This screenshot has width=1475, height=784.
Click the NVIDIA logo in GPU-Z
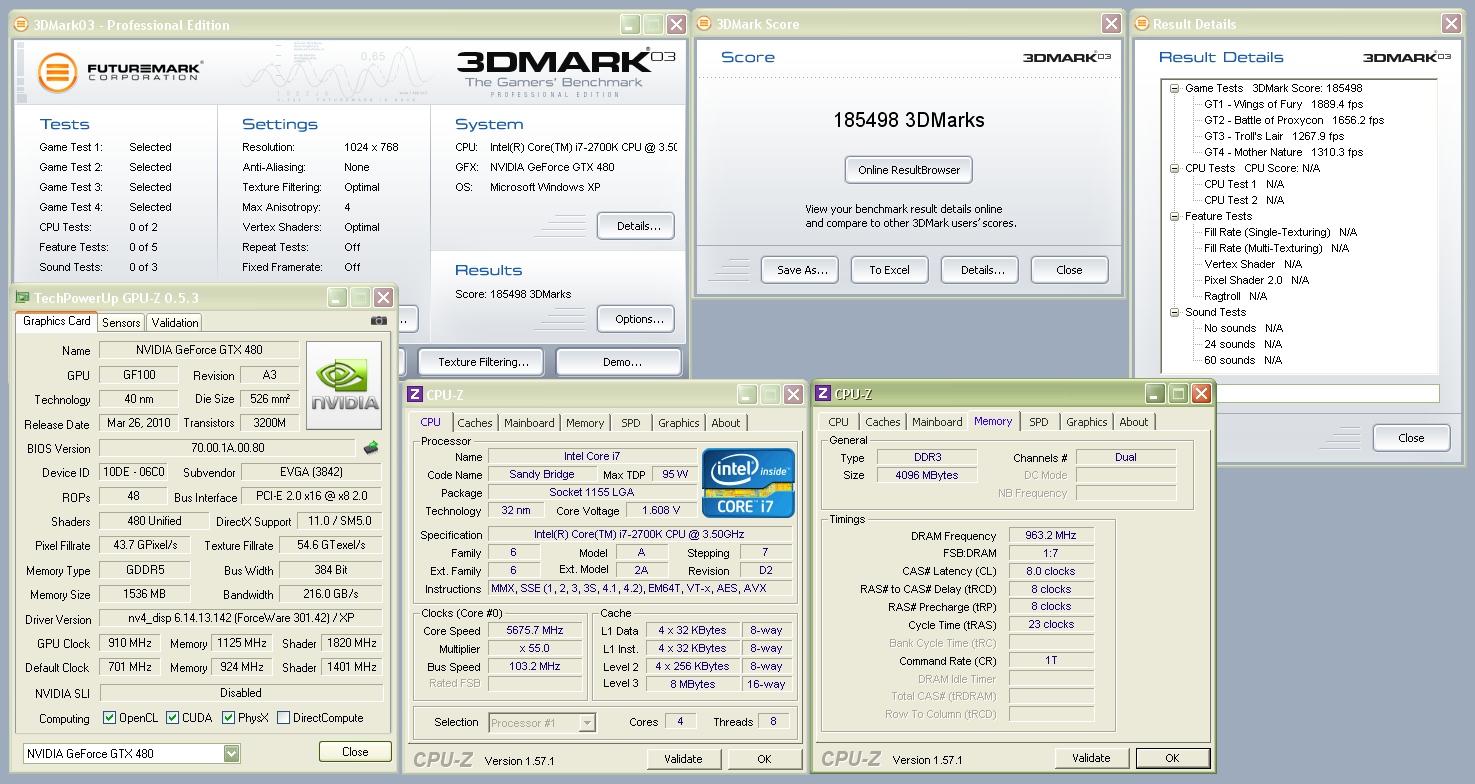pos(344,386)
